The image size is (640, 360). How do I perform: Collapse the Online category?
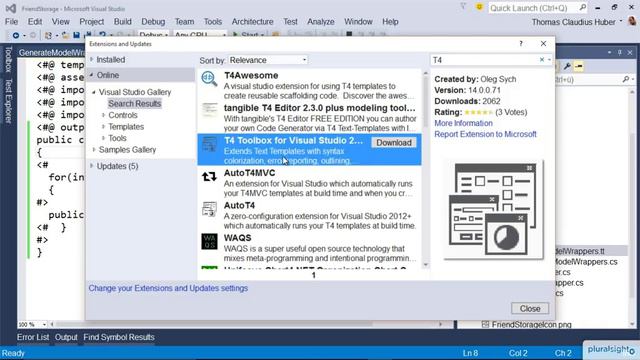(92, 75)
